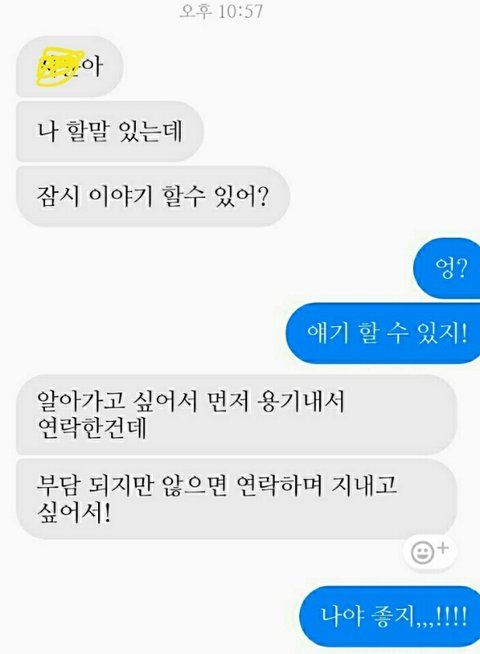Tap the first gray bubble ending in '아'
Image resolution: width=480 pixels, height=654 pixels.
point(69,66)
